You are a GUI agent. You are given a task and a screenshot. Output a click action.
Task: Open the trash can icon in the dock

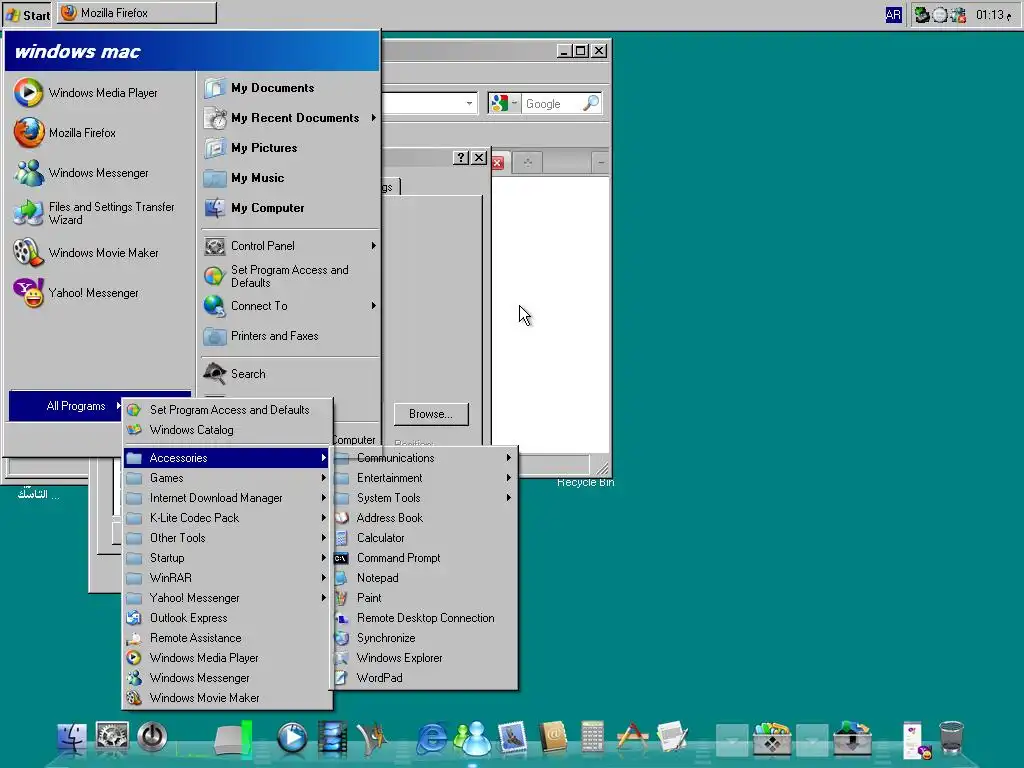952,738
